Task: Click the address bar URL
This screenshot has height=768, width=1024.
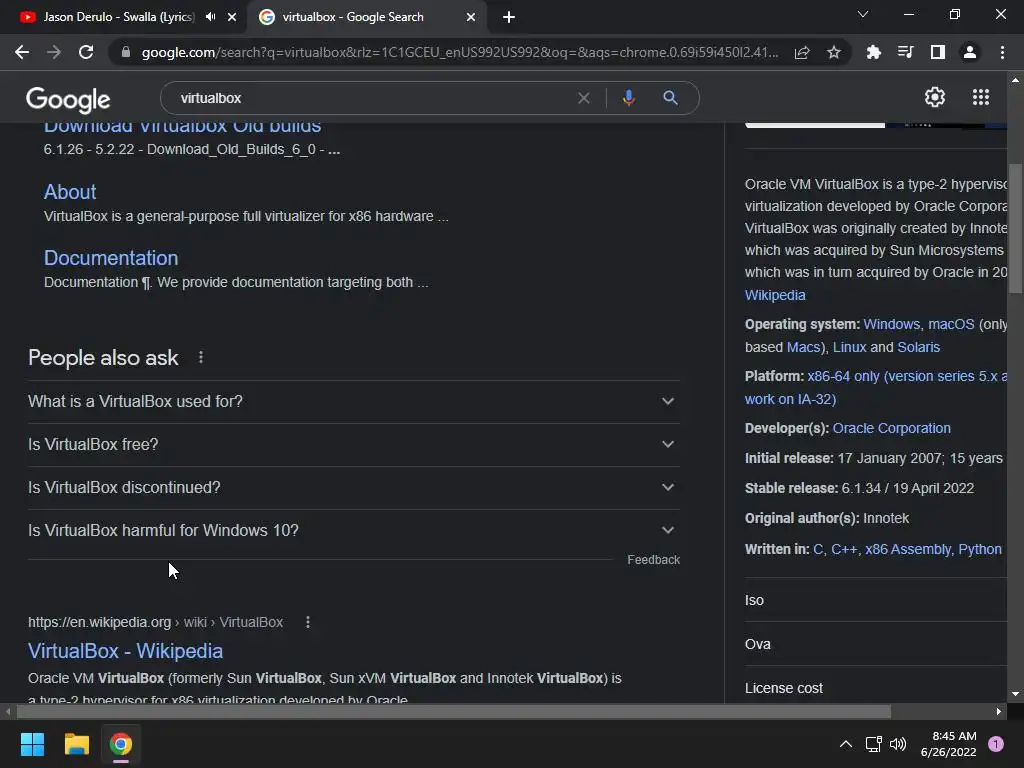Action: coord(460,52)
